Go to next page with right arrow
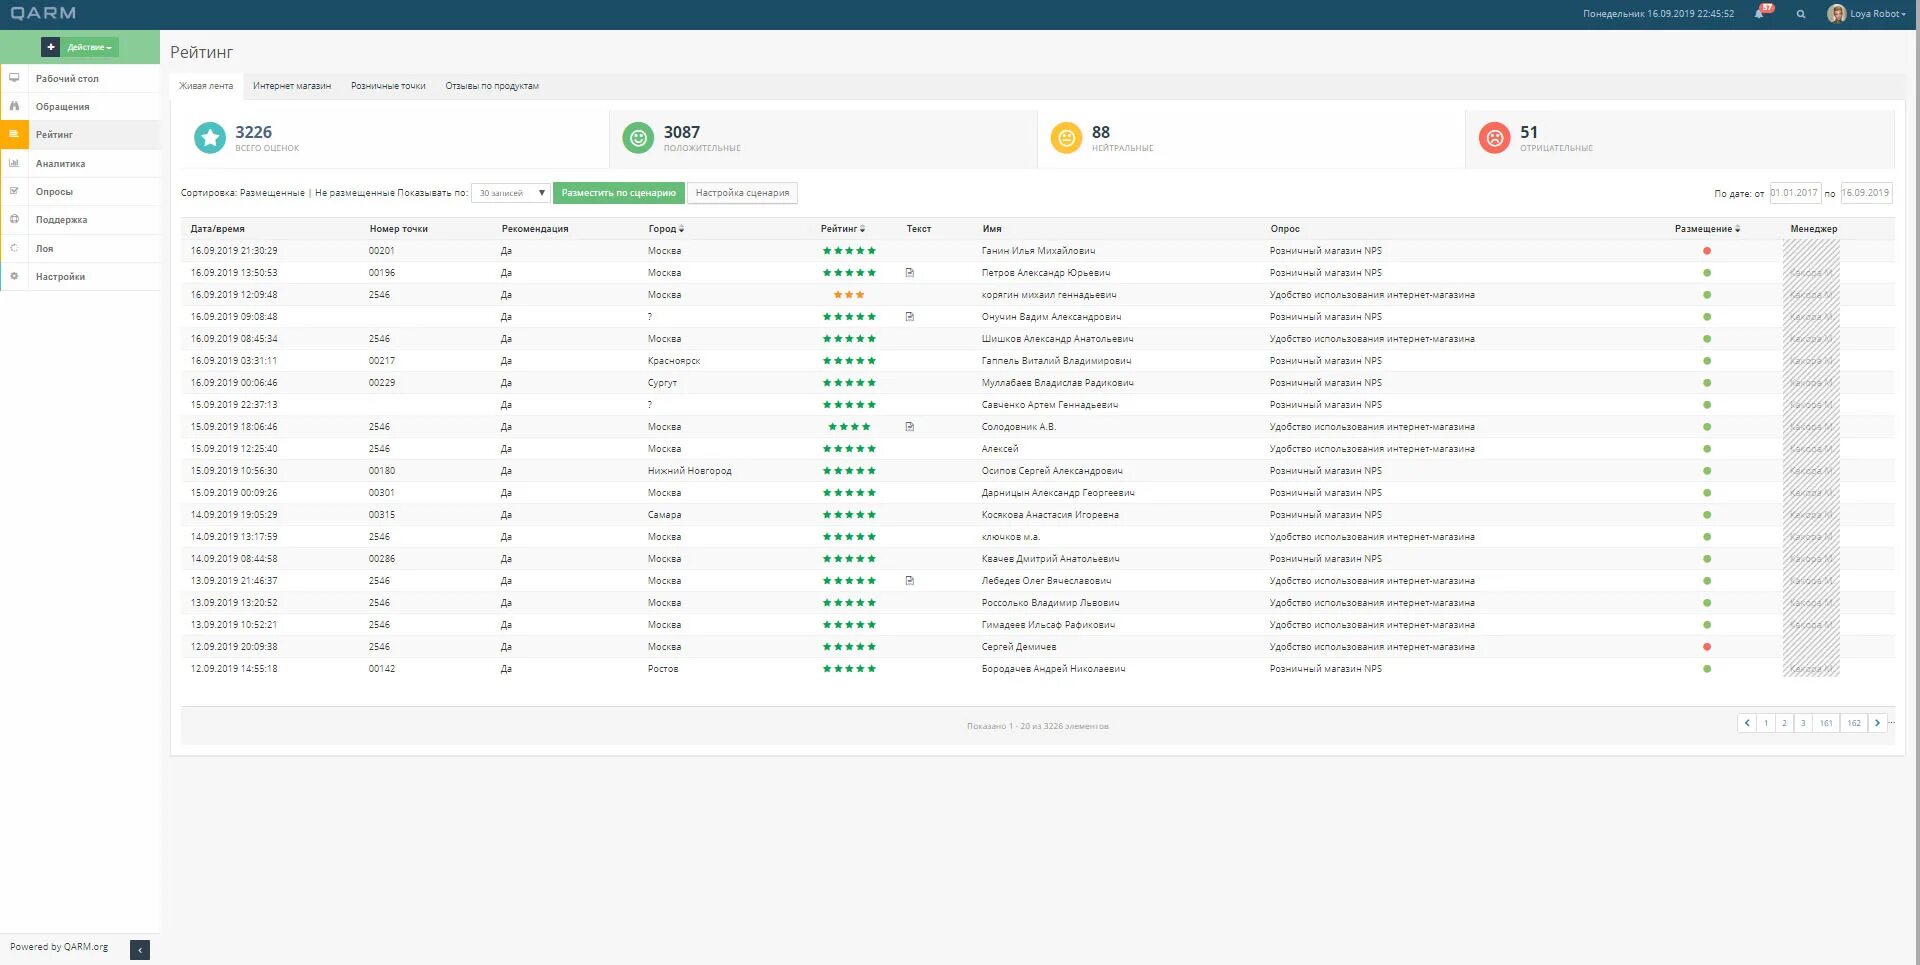This screenshot has width=1920, height=965. [1877, 723]
